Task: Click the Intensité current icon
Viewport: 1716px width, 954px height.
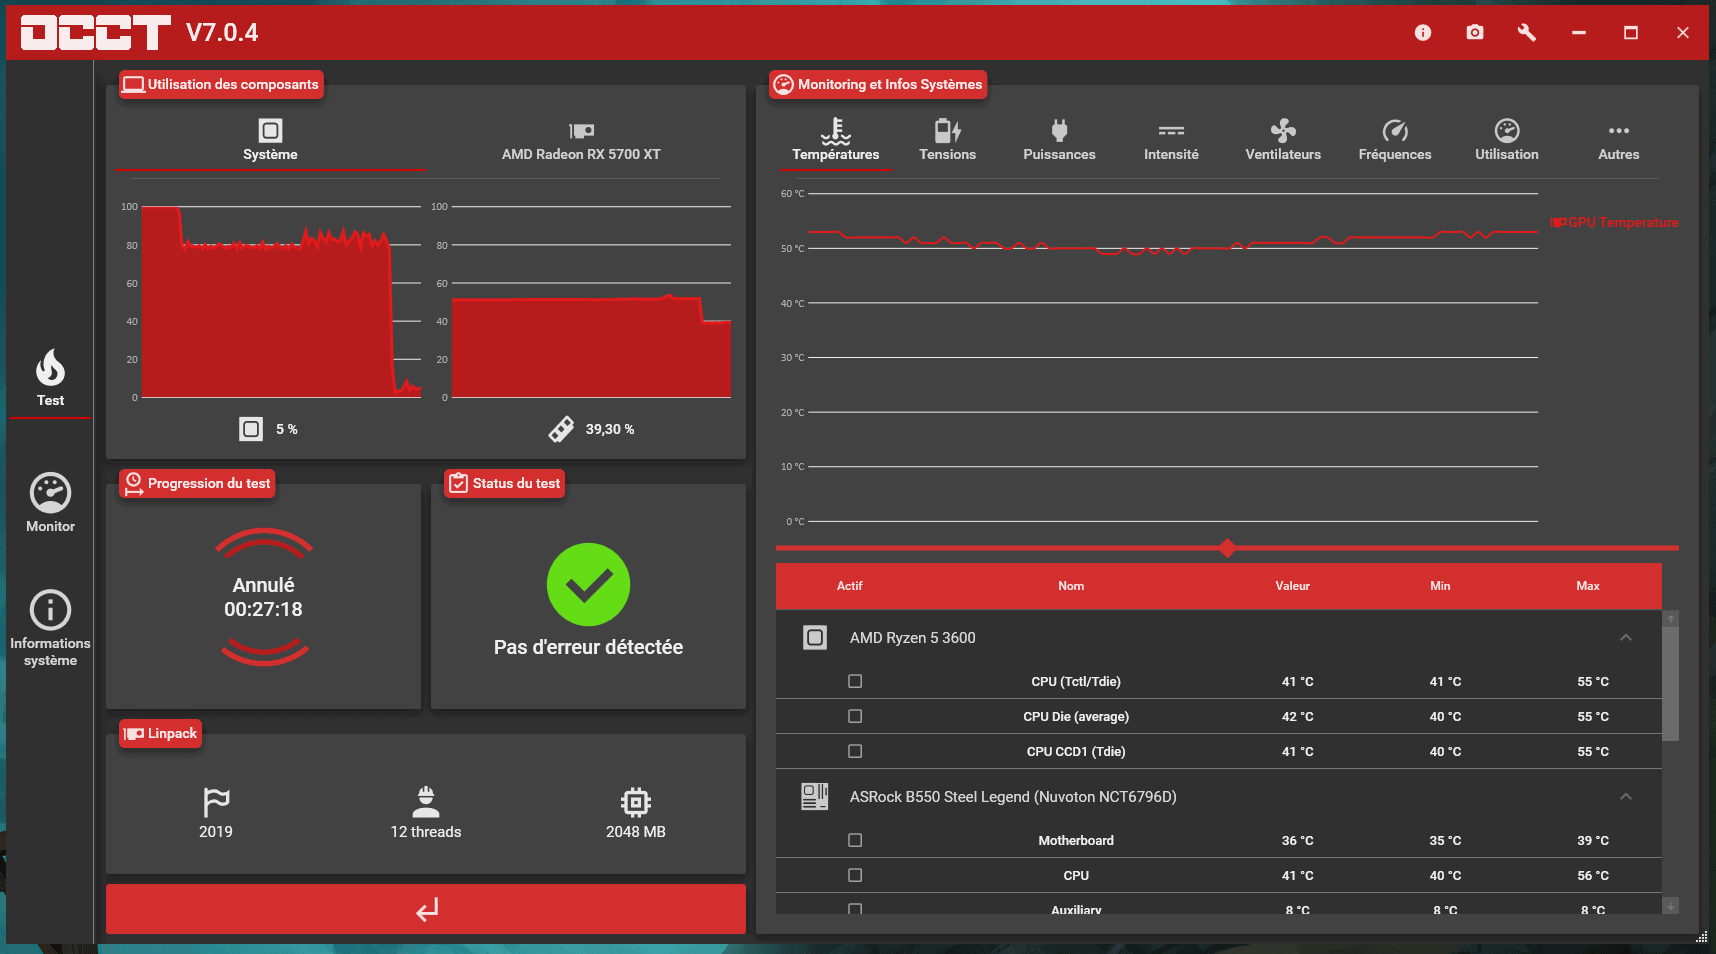Action: click(x=1171, y=131)
